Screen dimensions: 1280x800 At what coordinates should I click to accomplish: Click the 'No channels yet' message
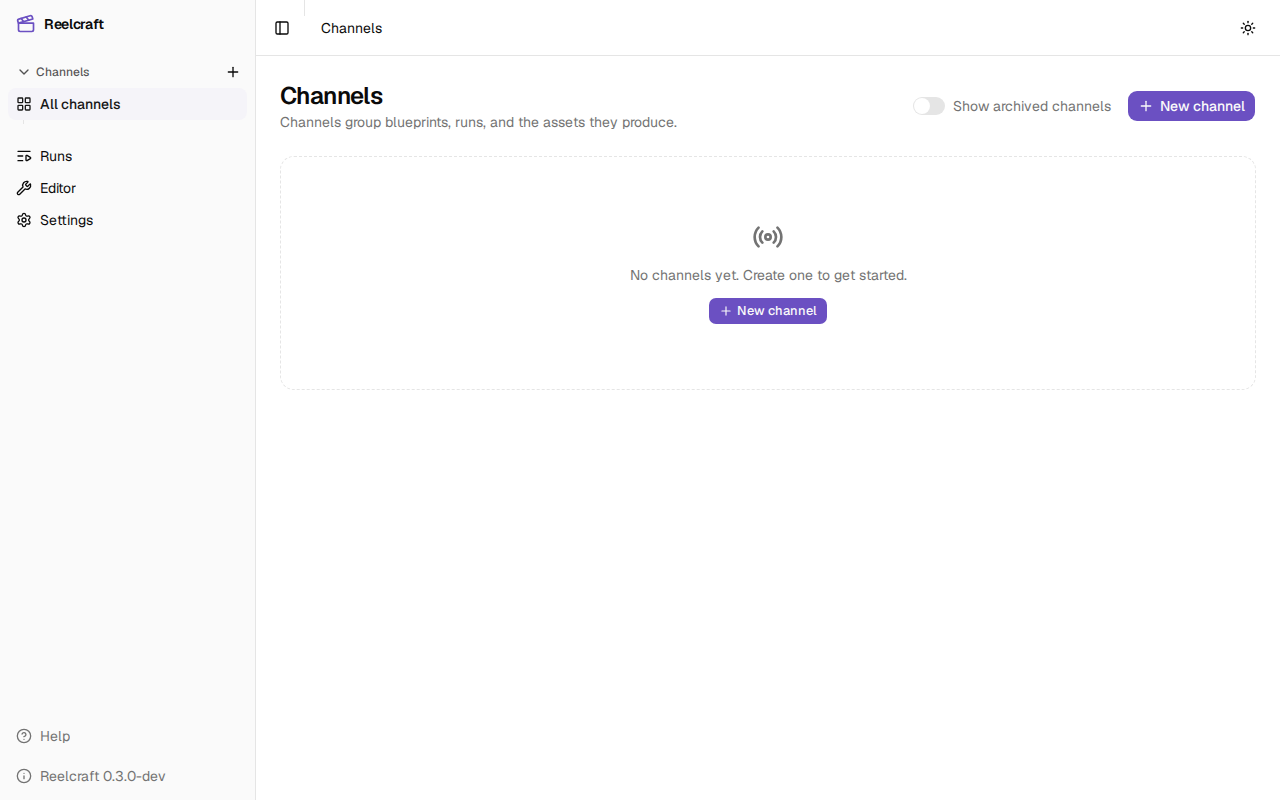(768, 275)
